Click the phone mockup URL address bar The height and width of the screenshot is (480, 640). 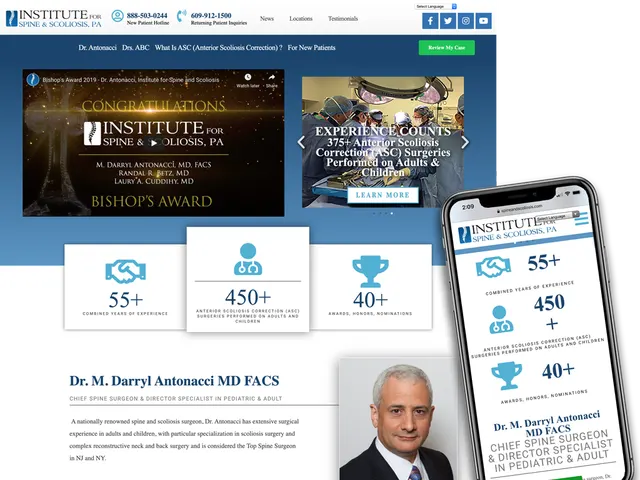pos(519,208)
